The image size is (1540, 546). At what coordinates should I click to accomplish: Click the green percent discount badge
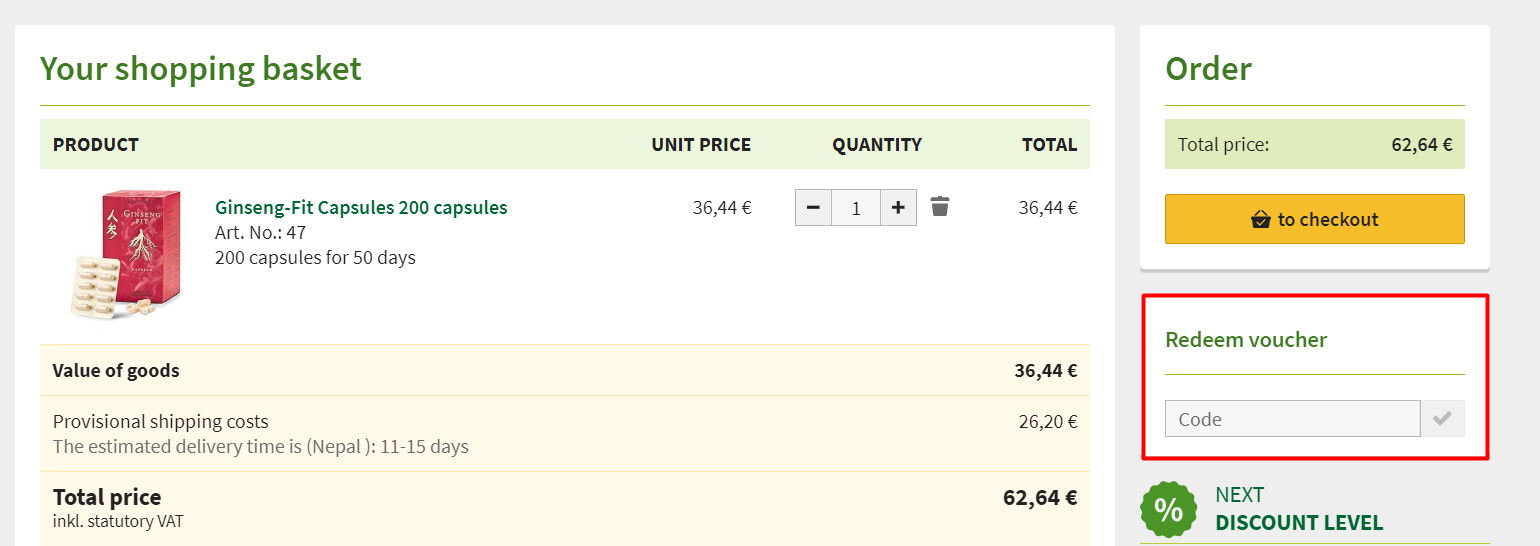tap(1169, 509)
